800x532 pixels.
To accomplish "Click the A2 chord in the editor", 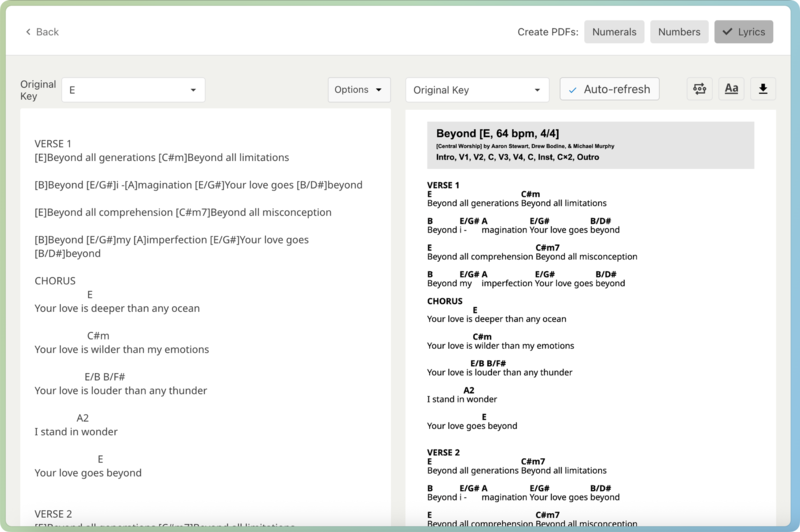I will coord(83,418).
